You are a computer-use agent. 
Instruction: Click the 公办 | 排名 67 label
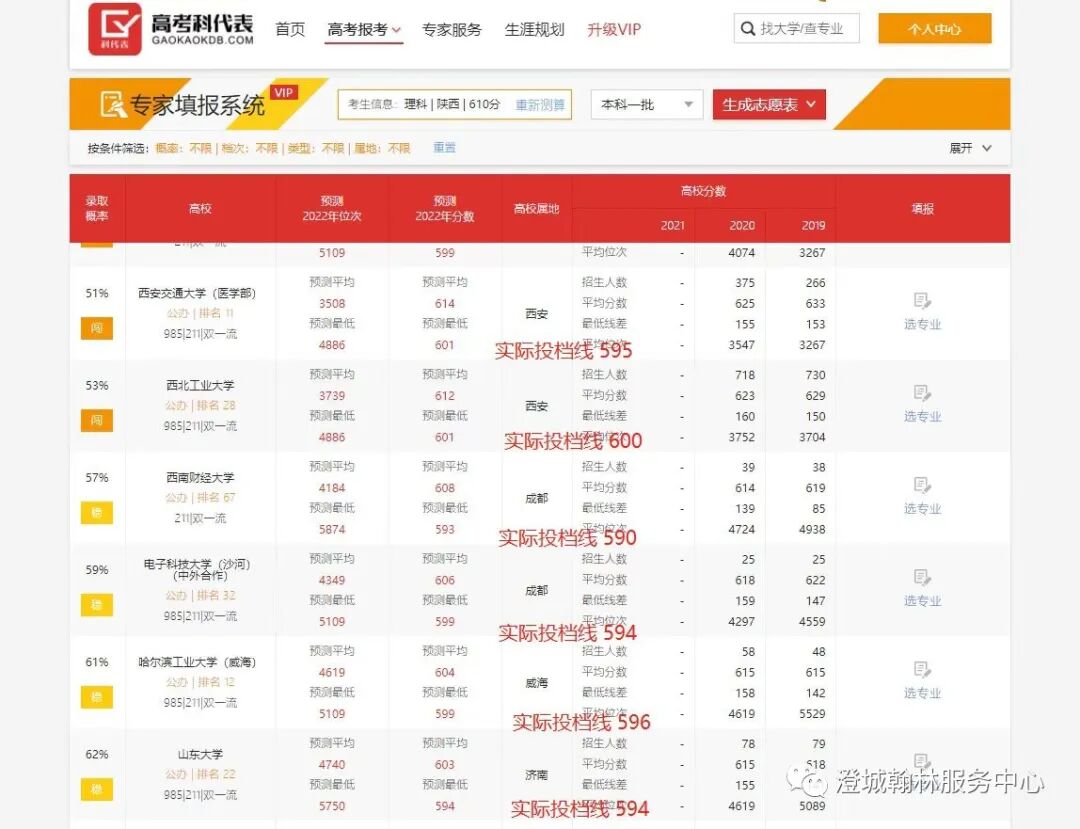[200, 498]
